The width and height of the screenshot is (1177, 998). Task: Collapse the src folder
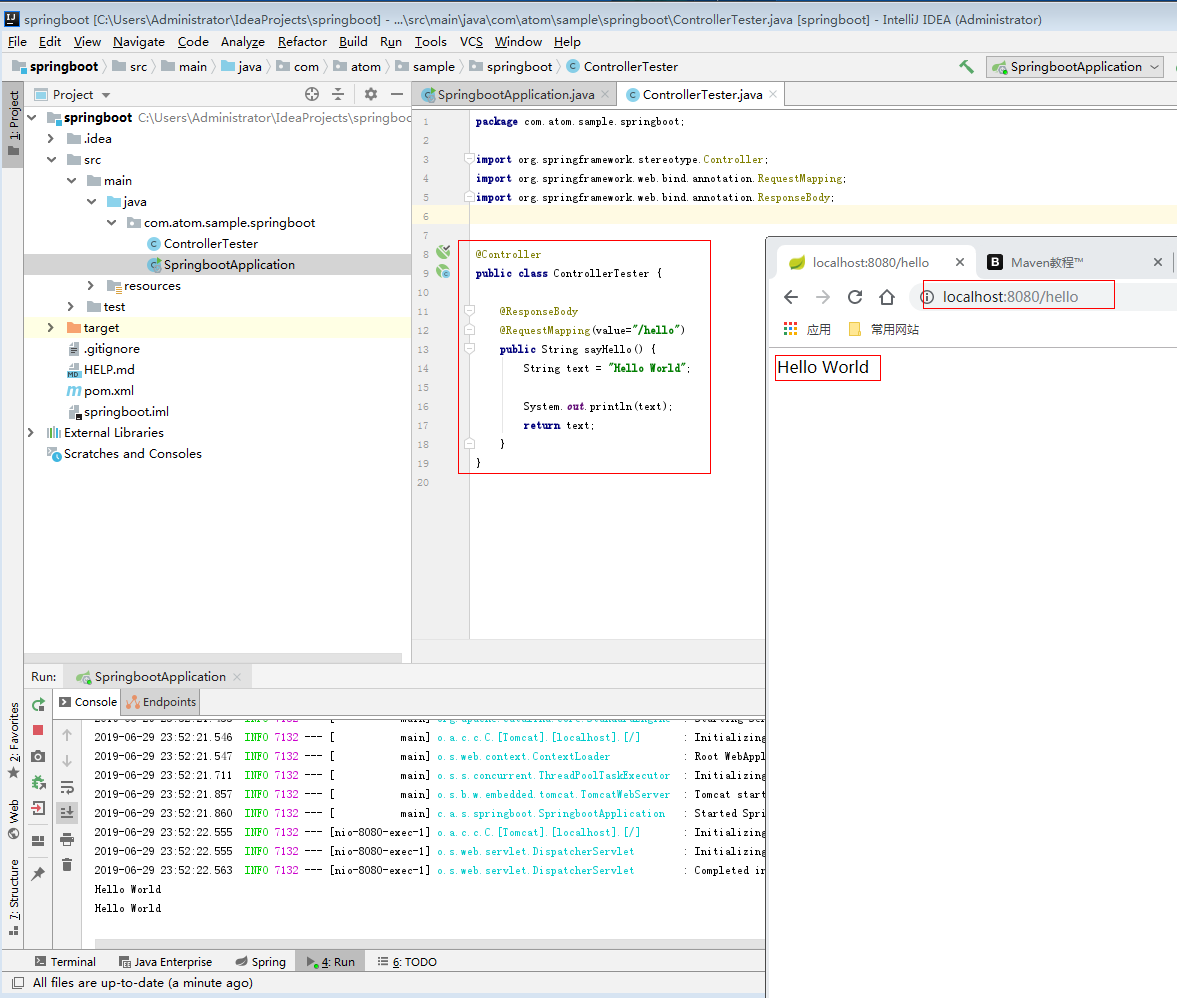coord(51,160)
